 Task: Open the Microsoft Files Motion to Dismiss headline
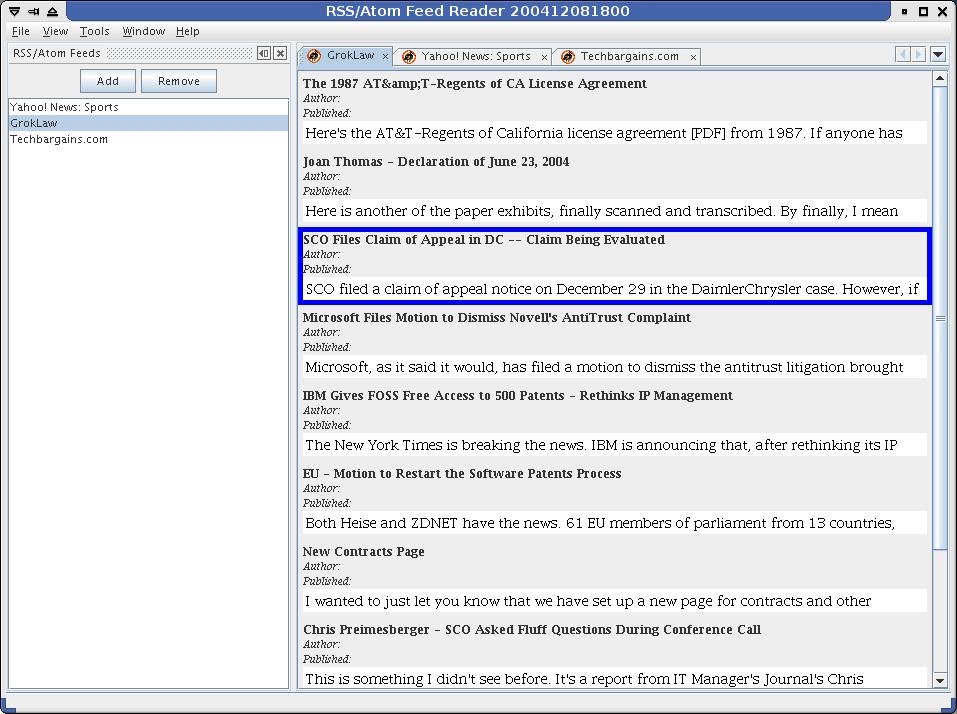coord(497,318)
